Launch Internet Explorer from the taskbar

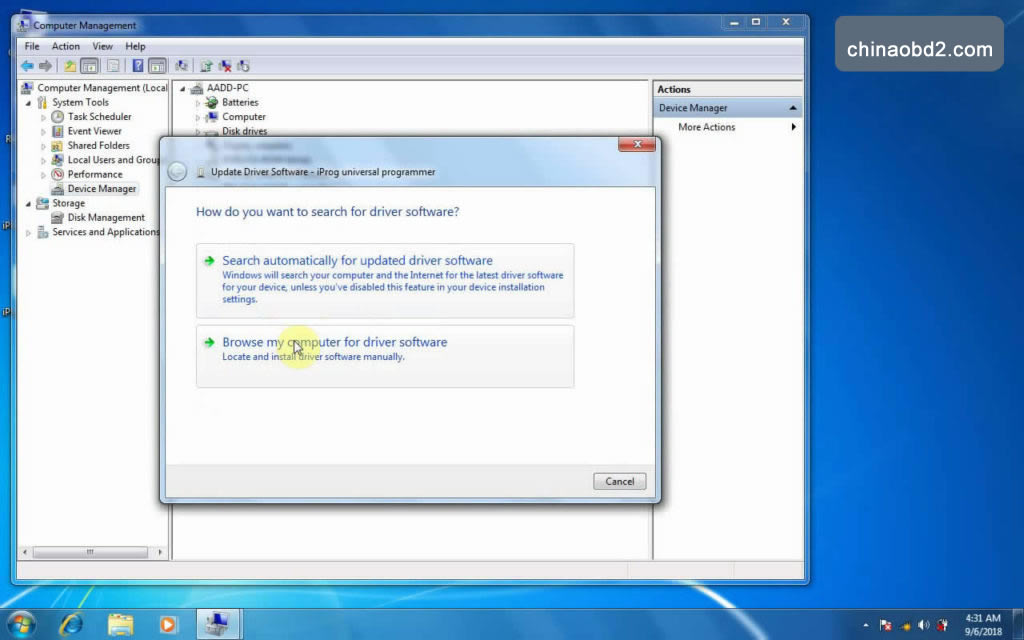[x=71, y=625]
